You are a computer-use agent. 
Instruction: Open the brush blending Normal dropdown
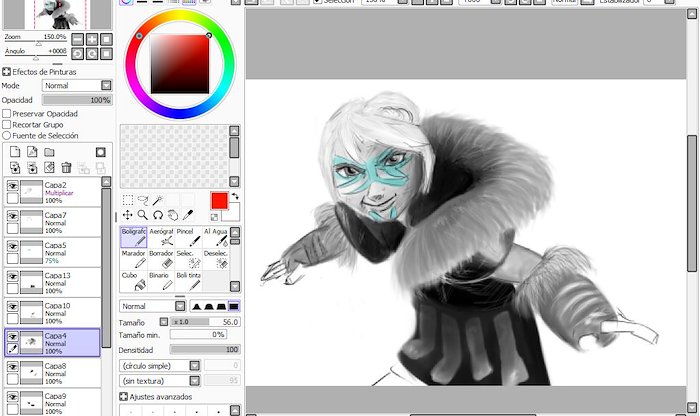click(x=152, y=306)
